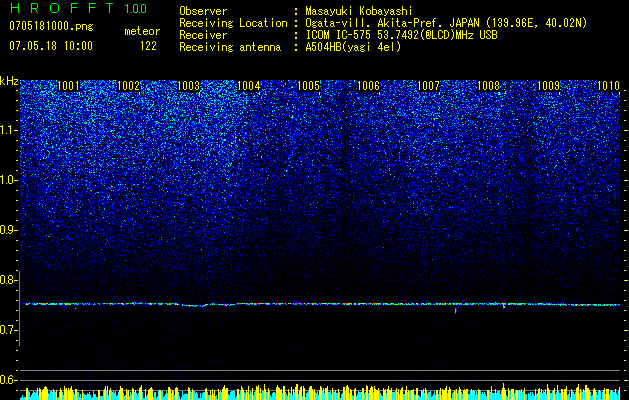Click the 1.1 frequency axis label
629x400 pixels.
pyautogui.click(x=8, y=130)
